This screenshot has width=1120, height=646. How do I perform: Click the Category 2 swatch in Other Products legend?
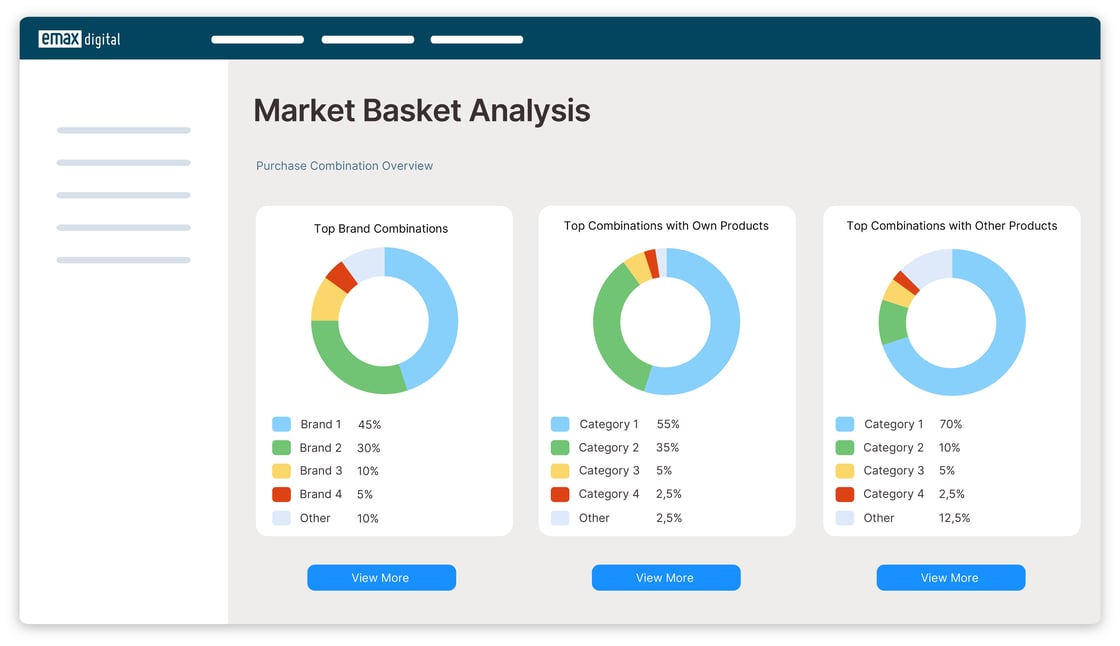click(x=845, y=447)
